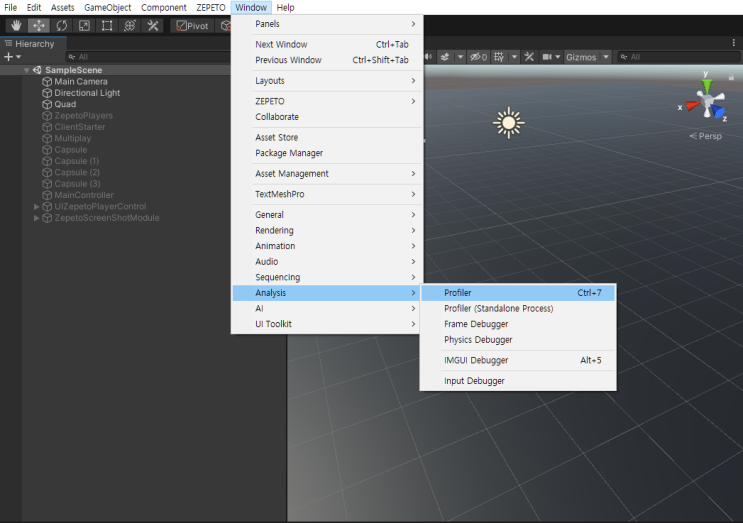Expand the UIZepetoPlayerControl object
This screenshot has width=743, height=523.
(36, 207)
